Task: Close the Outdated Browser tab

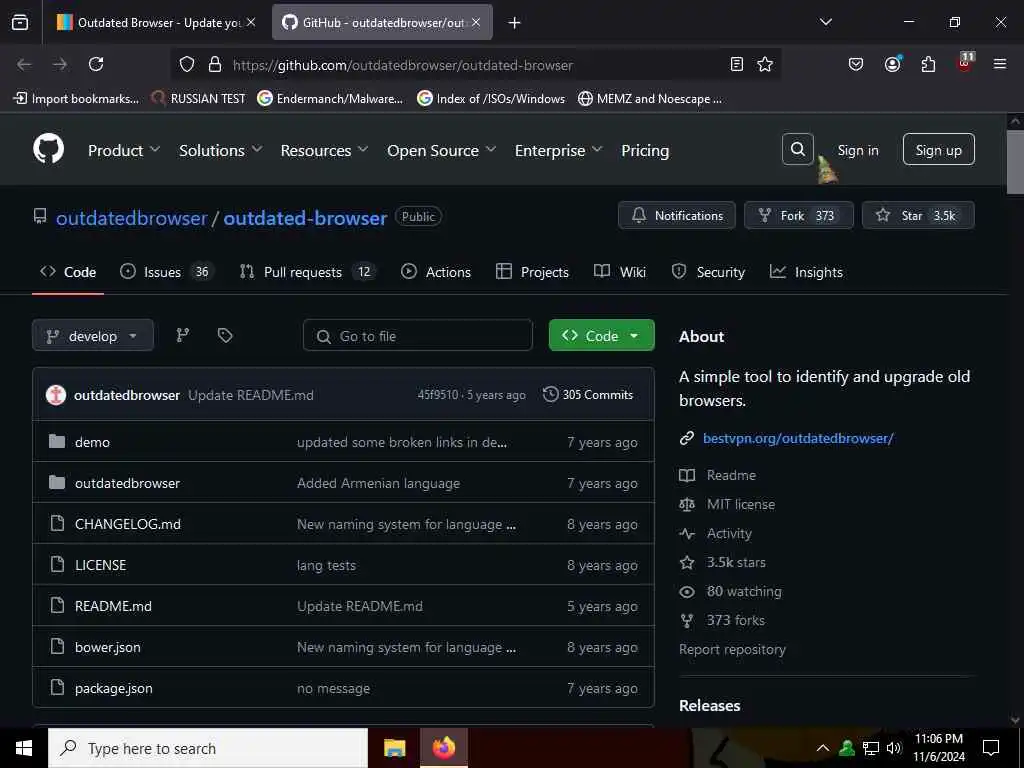Action: (251, 22)
